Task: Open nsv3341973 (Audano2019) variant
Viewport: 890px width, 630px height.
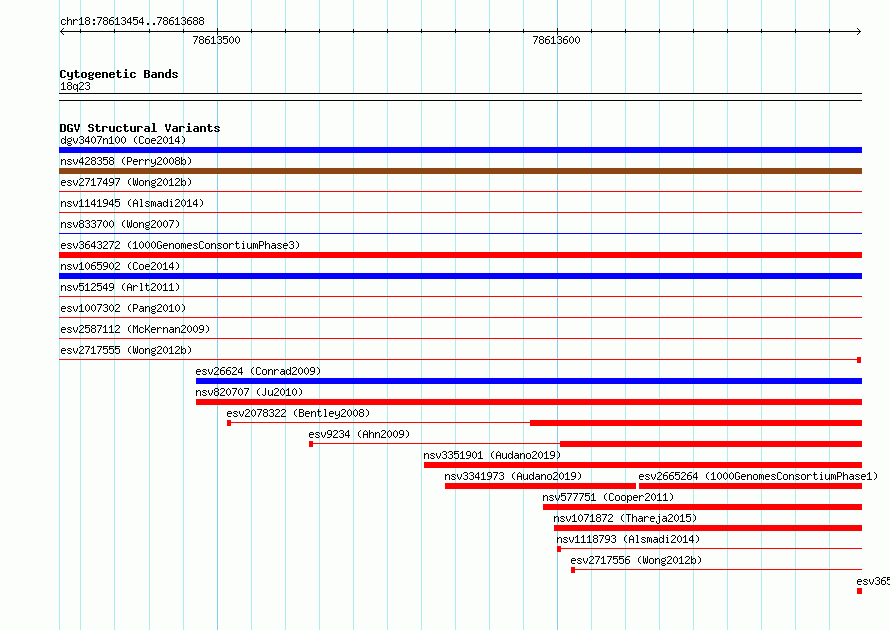Action: pos(513,476)
